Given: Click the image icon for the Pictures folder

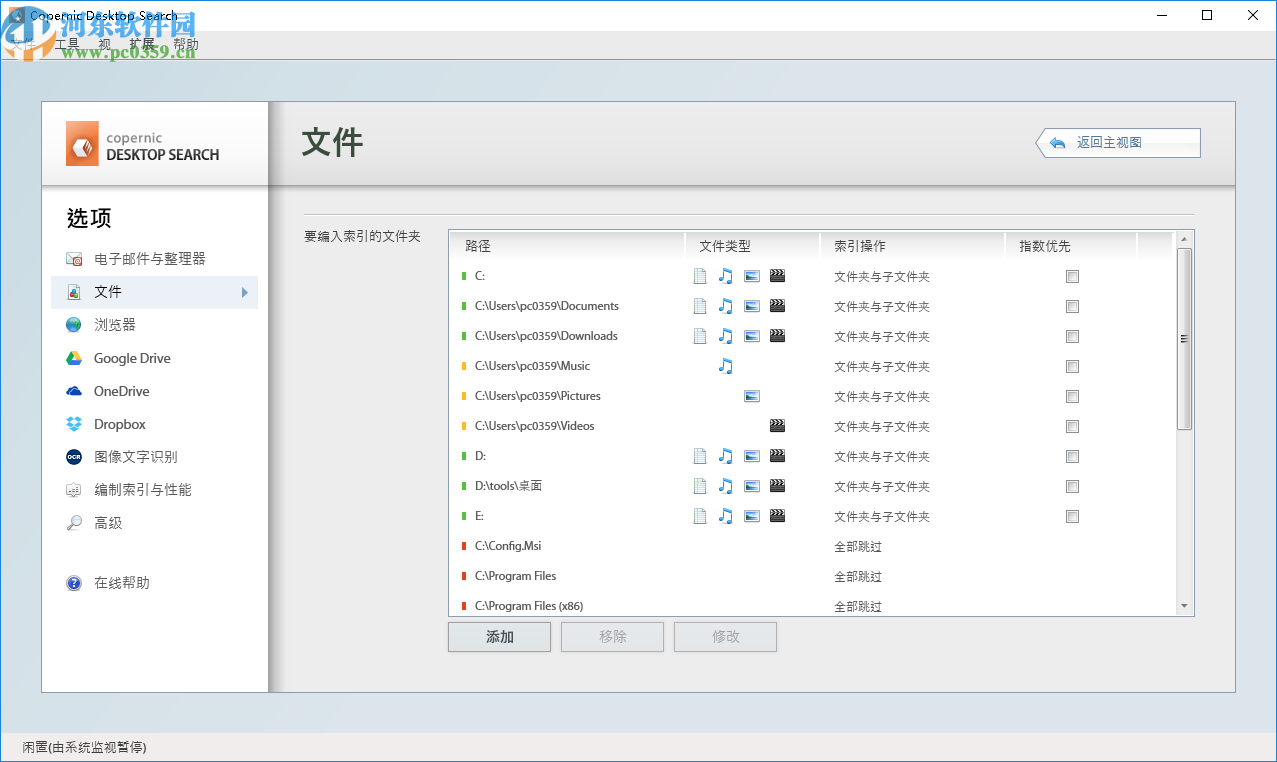Looking at the screenshot, I should (x=751, y=396).
